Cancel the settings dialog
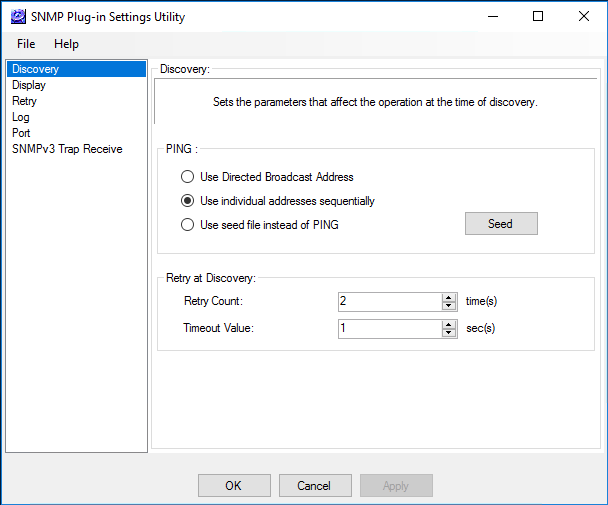The width and height of the screenshot is (608, 505). point(314,486)
